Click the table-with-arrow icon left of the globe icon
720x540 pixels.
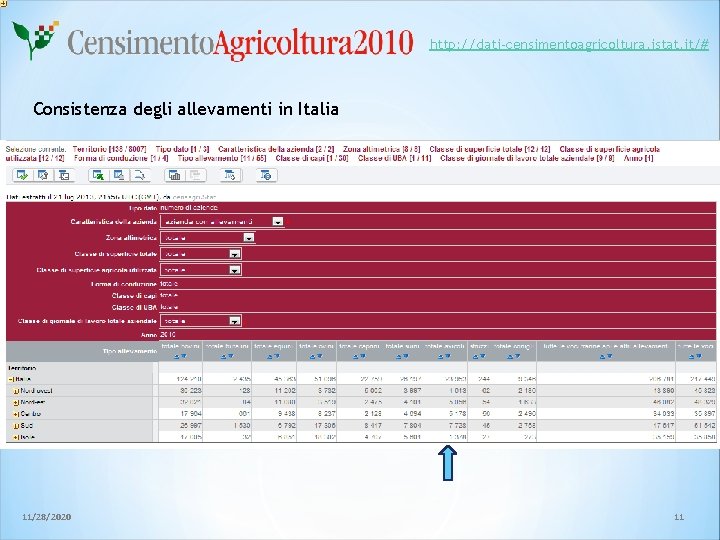click(x=230, y=175)
